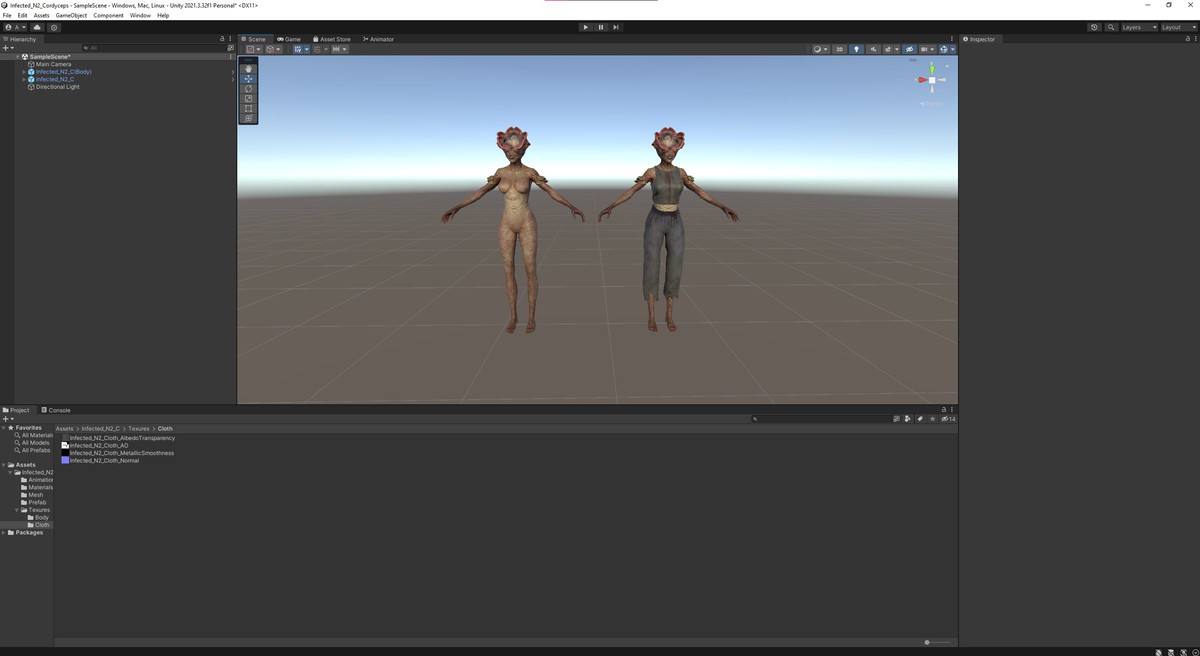Select the Rotate tool in scene toolbar
Viewport: 1200px width, 656px height.
coord(249,89)
